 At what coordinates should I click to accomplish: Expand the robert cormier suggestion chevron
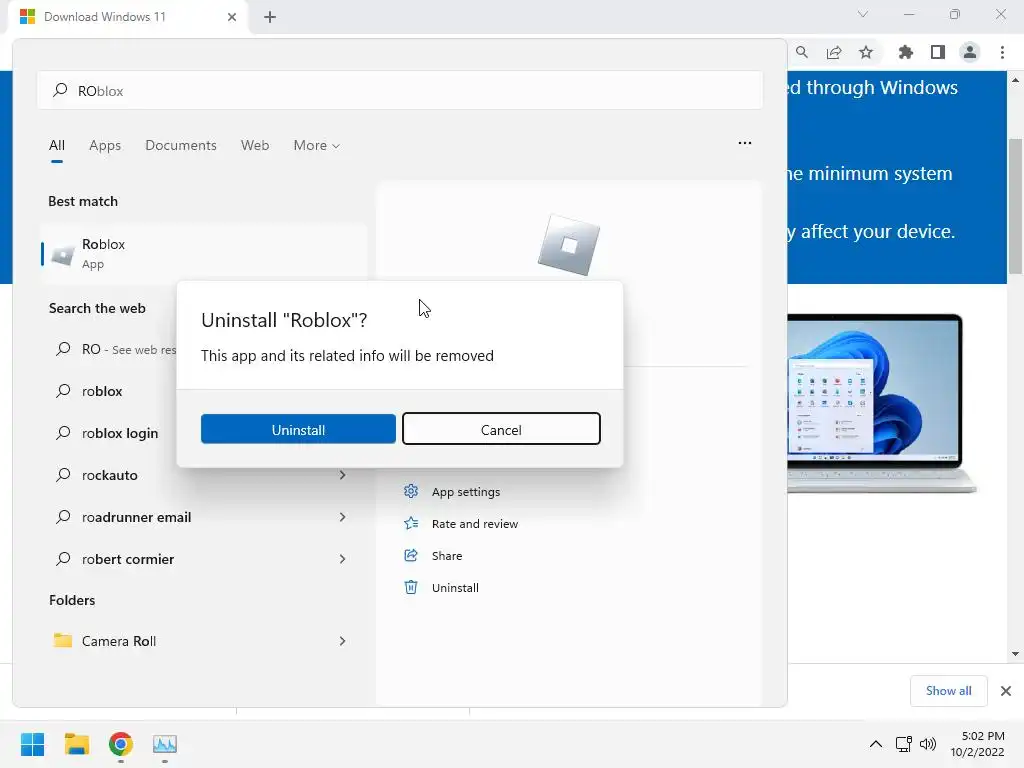click(x=342, y=559)
